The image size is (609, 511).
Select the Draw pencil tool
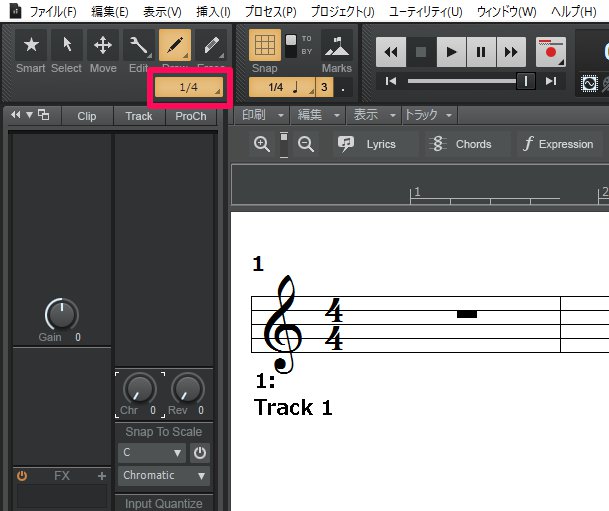(175, 45)
